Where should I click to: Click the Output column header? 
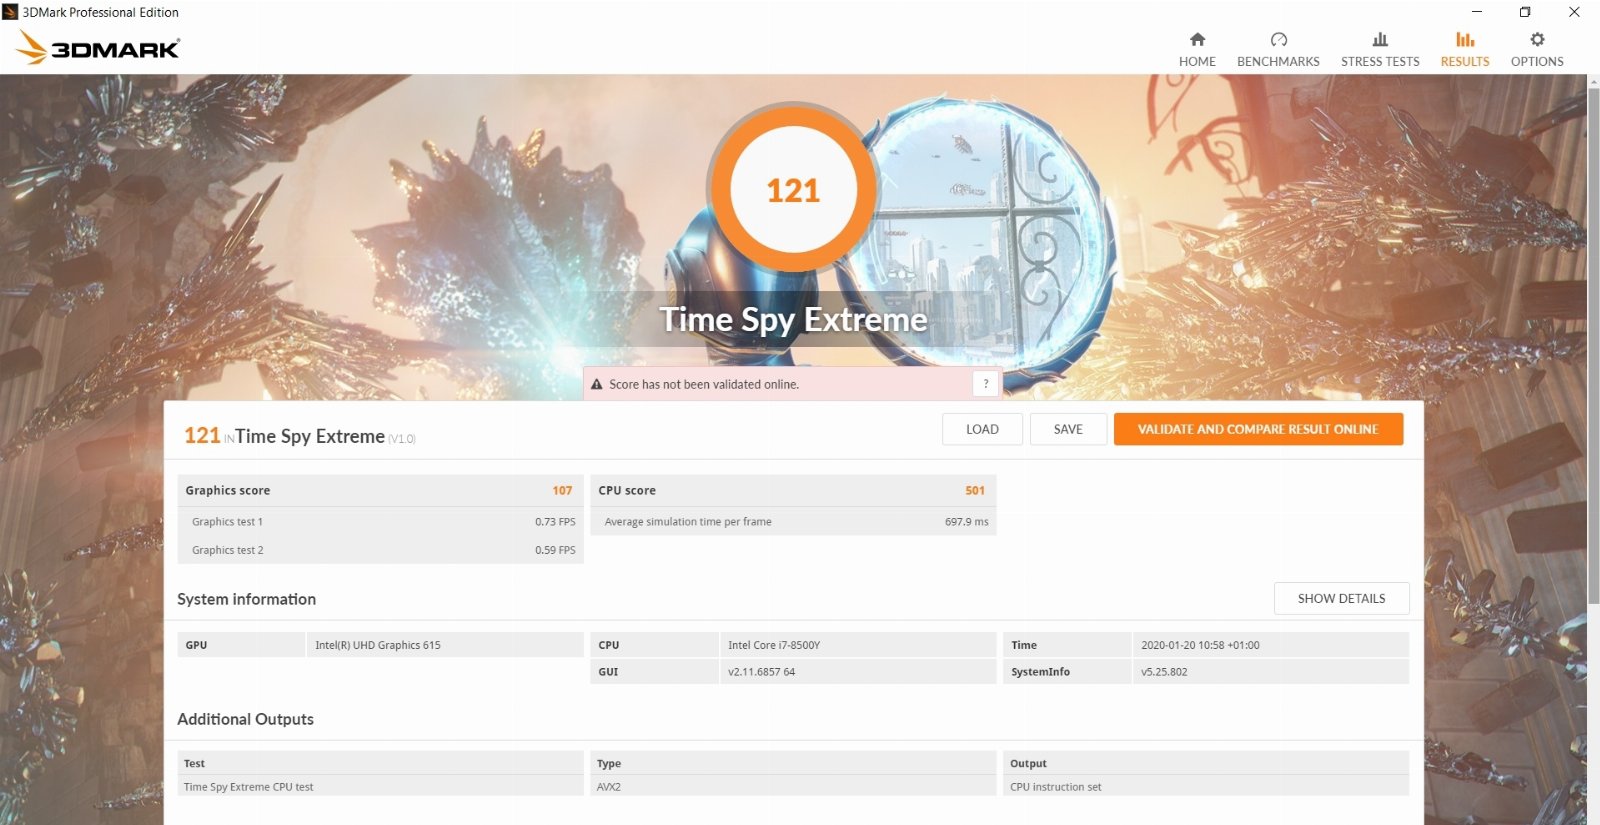click(1028, 763)
